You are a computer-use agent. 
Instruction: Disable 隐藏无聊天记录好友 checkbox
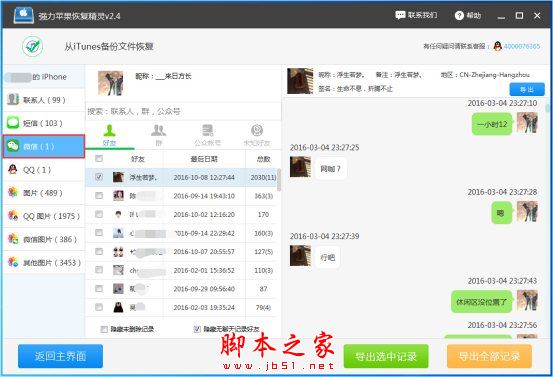[197, 329]
